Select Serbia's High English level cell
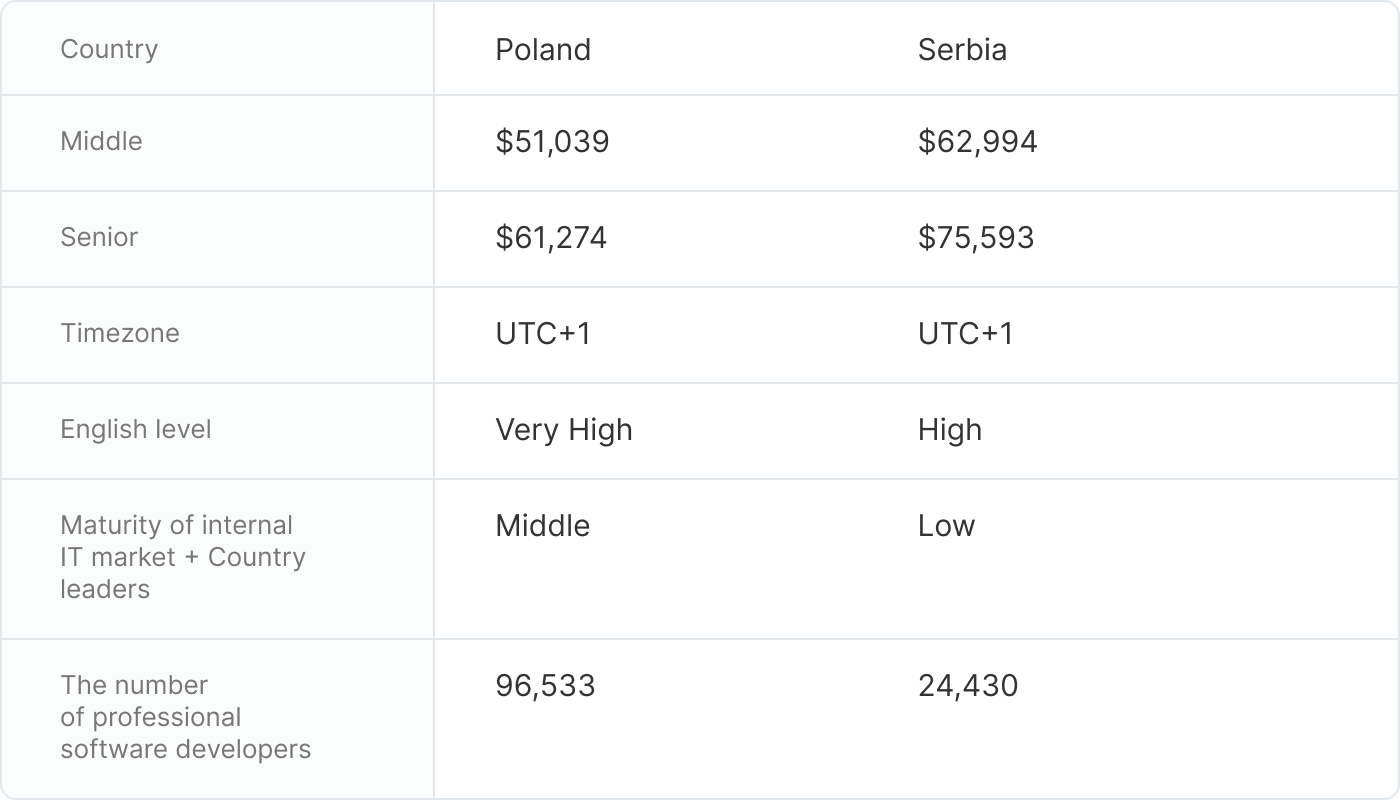Screen dimensions: 1400x800 coord(949,429)
